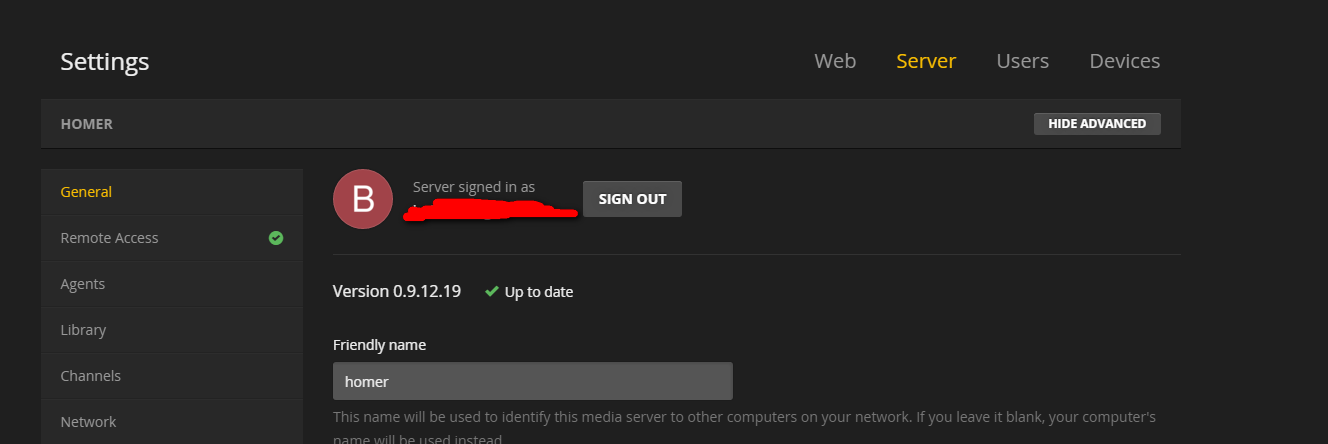Click the round B user avatar
Viewport: 1328px width, 444px height.
[x=363, y=199]
